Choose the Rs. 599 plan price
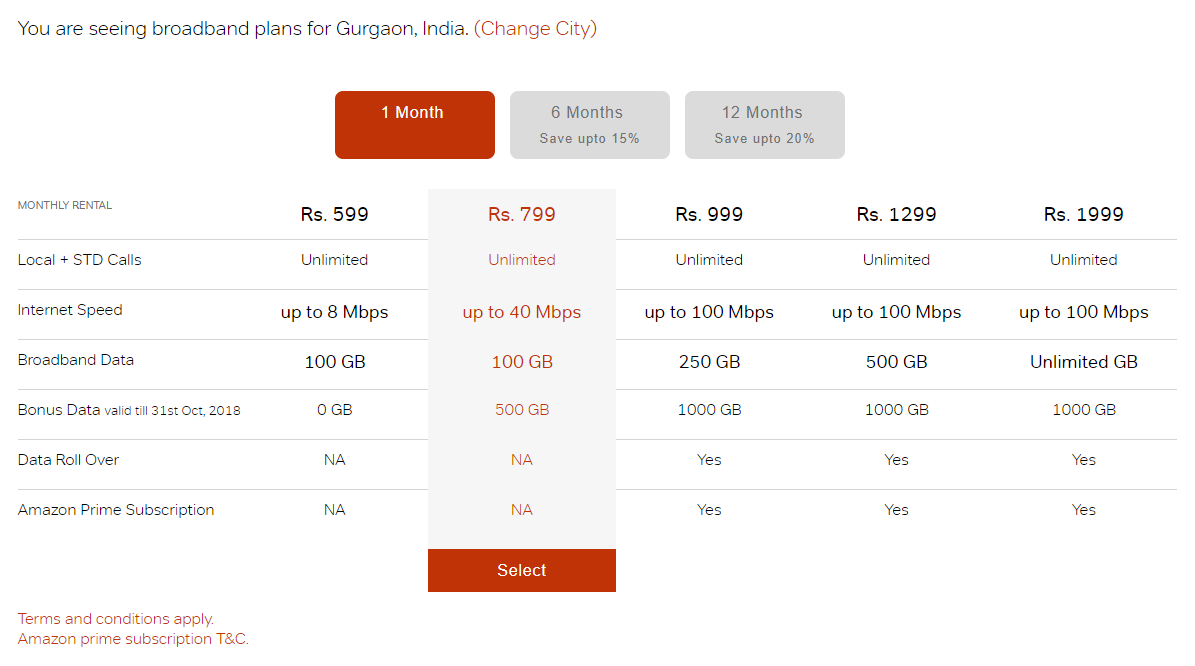This screenshot has width=1195, height=666. (x=334, y=214)
